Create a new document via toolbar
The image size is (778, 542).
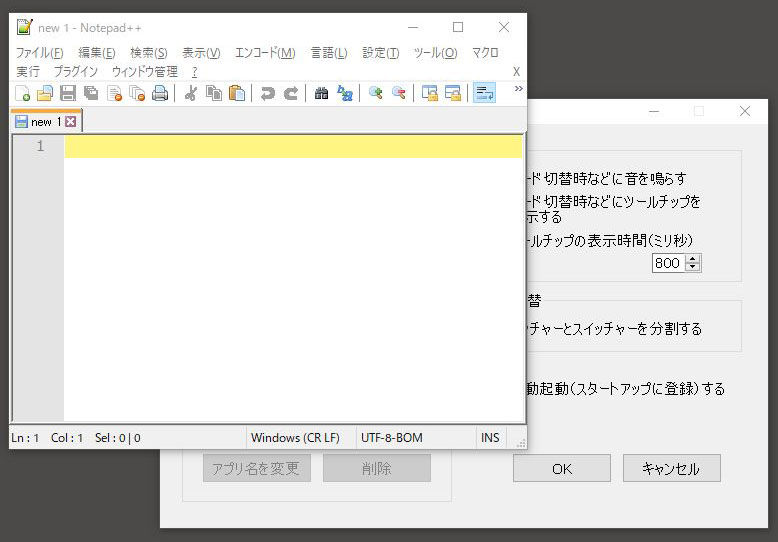pos(22,93)
